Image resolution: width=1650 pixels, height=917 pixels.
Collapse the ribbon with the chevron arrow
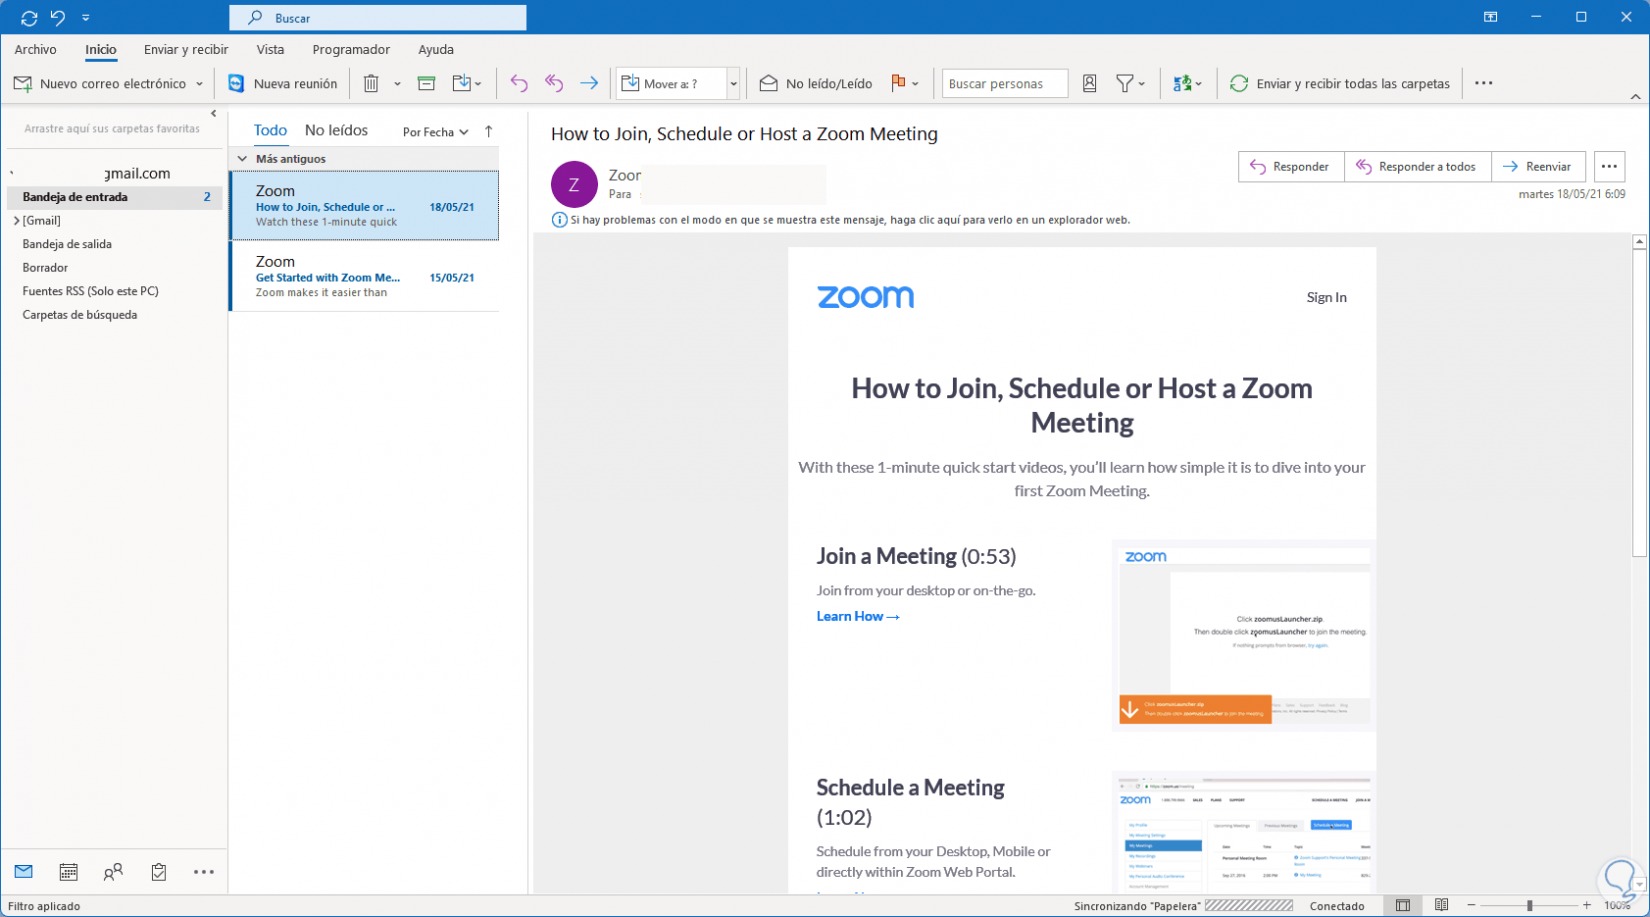(1636, 97)
